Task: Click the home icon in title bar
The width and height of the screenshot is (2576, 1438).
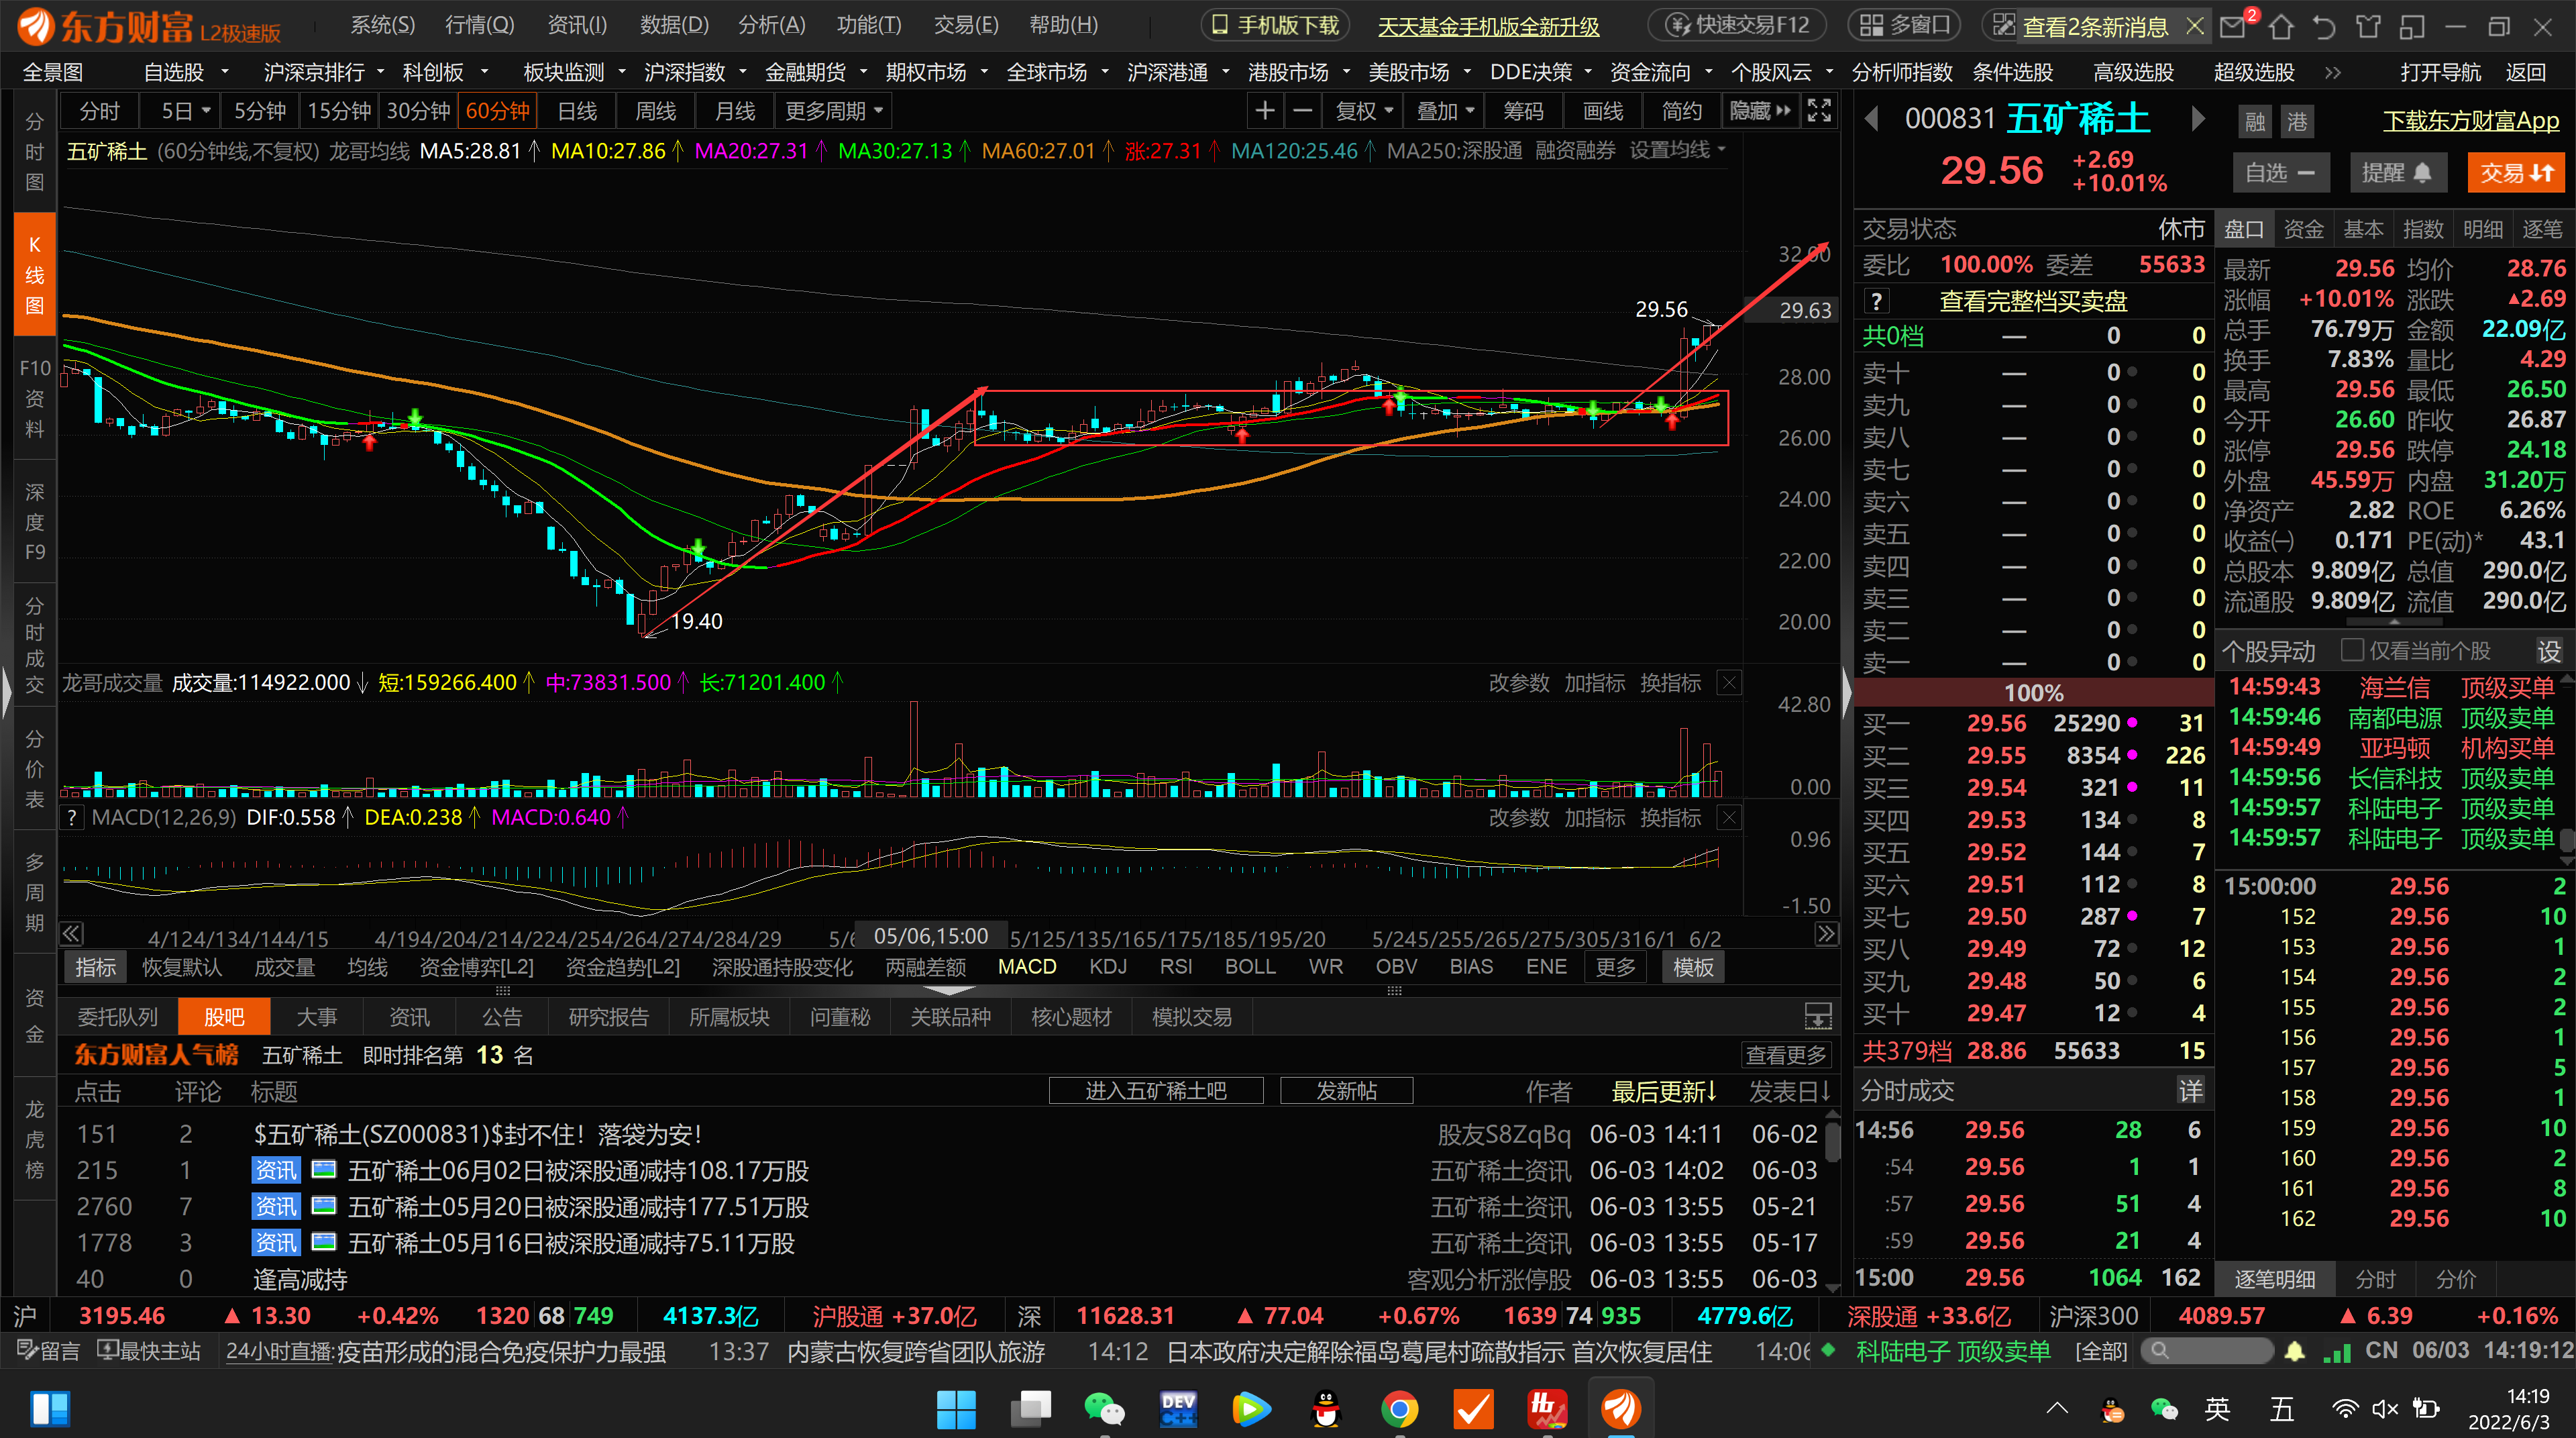Action: pos(2281,26)
